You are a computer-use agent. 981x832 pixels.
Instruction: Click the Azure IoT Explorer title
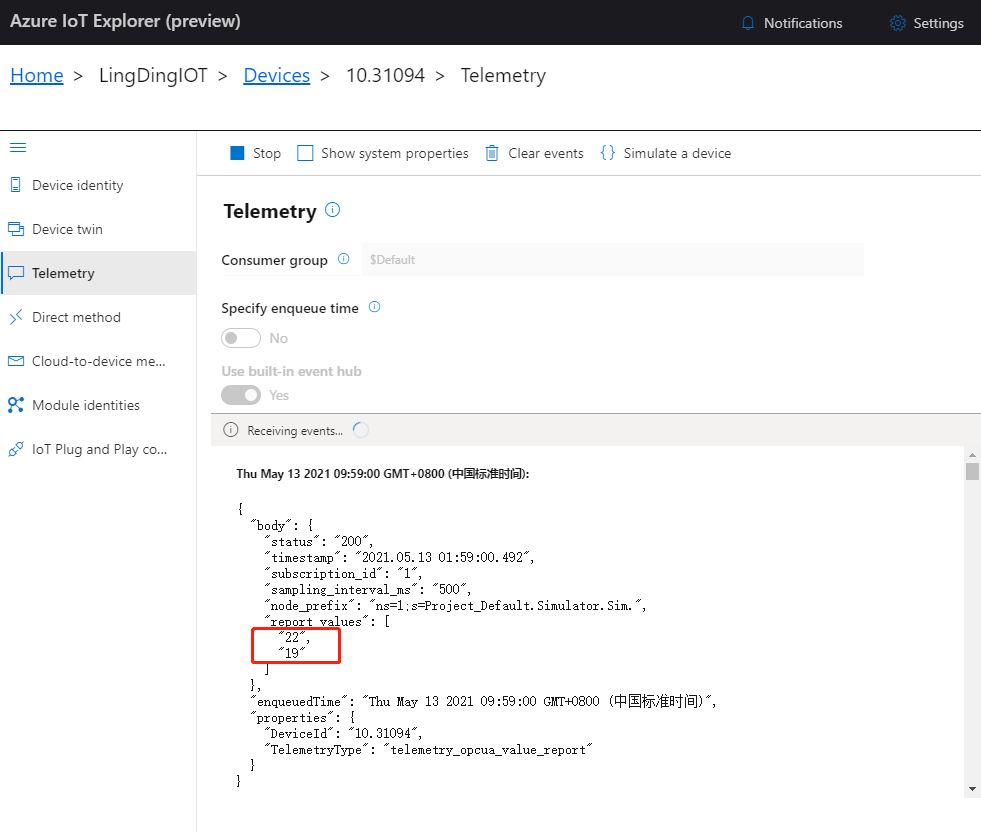pyautogui.click(x=125, y=21)
